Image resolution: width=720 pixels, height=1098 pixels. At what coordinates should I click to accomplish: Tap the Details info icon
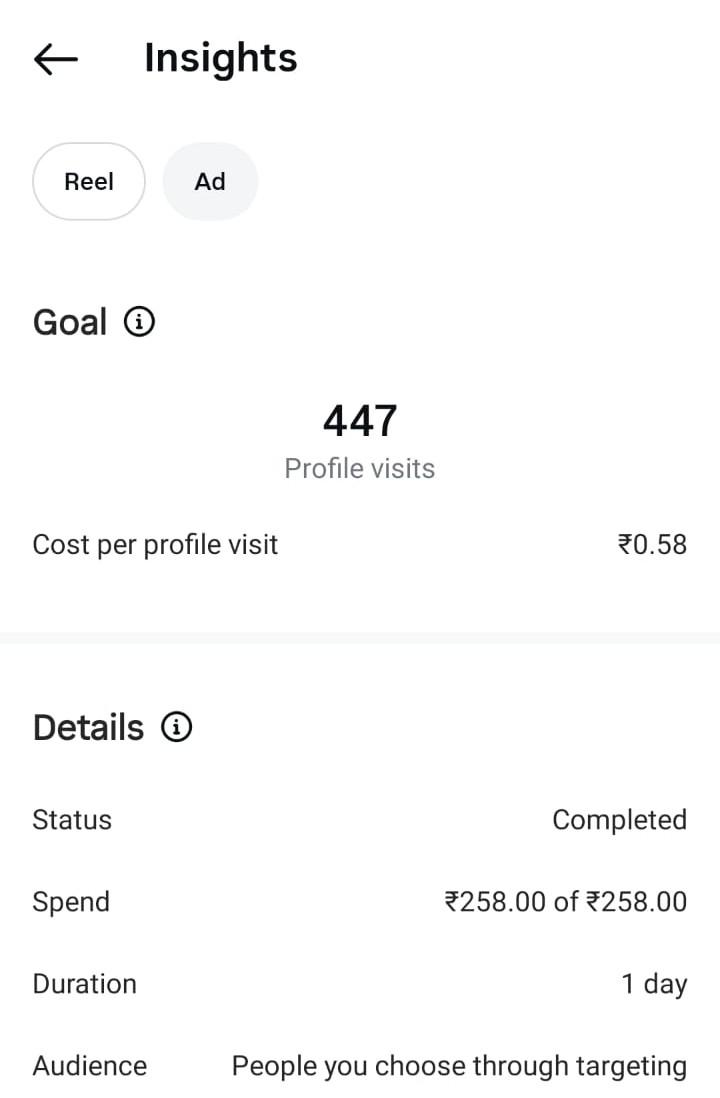coord(177,727)
